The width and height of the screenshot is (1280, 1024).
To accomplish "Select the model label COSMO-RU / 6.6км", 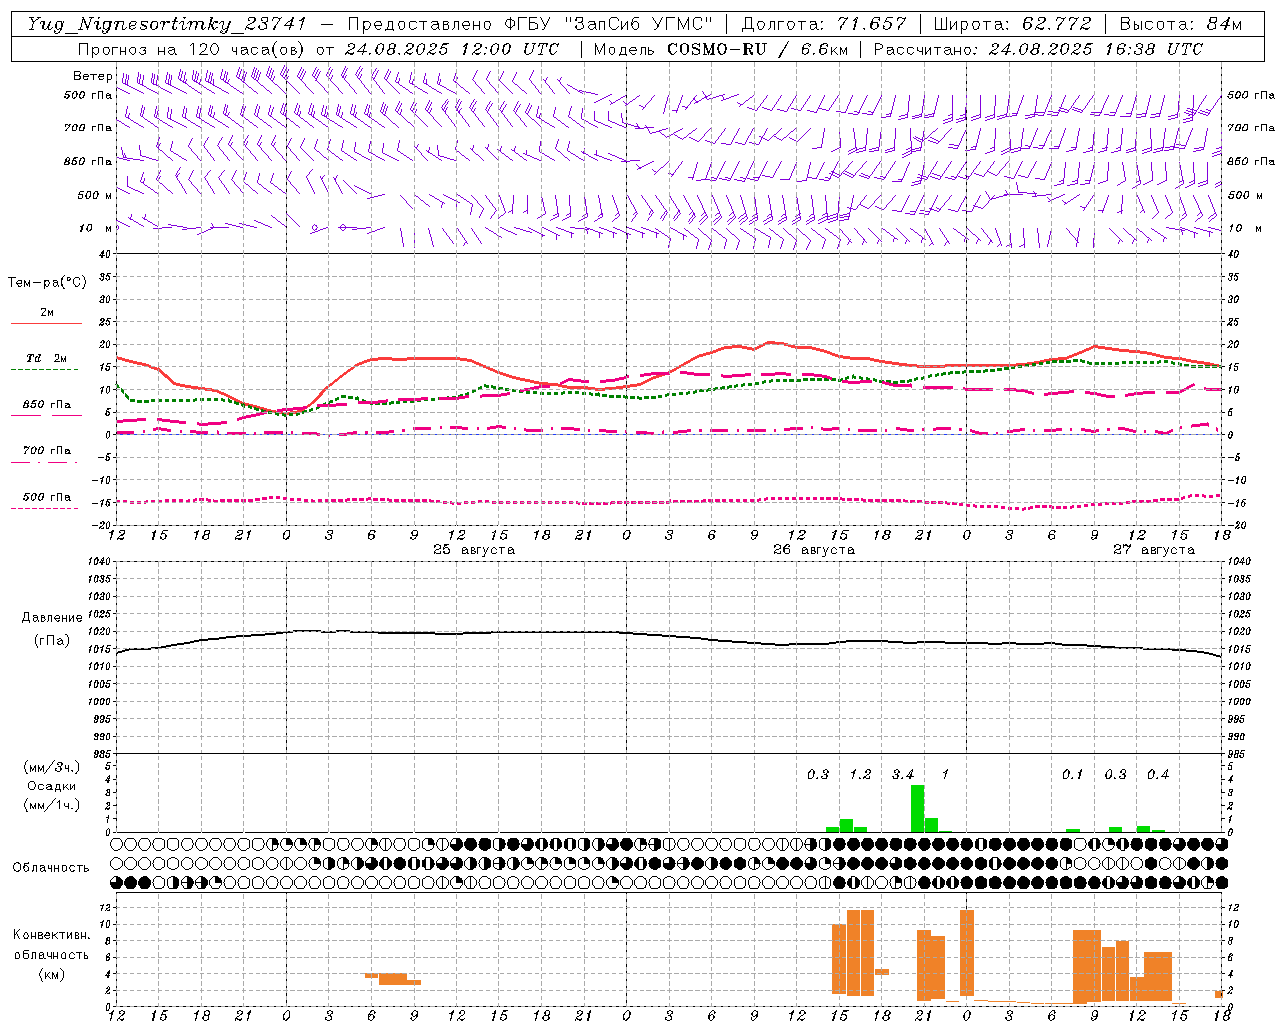I will coord(758,49).
